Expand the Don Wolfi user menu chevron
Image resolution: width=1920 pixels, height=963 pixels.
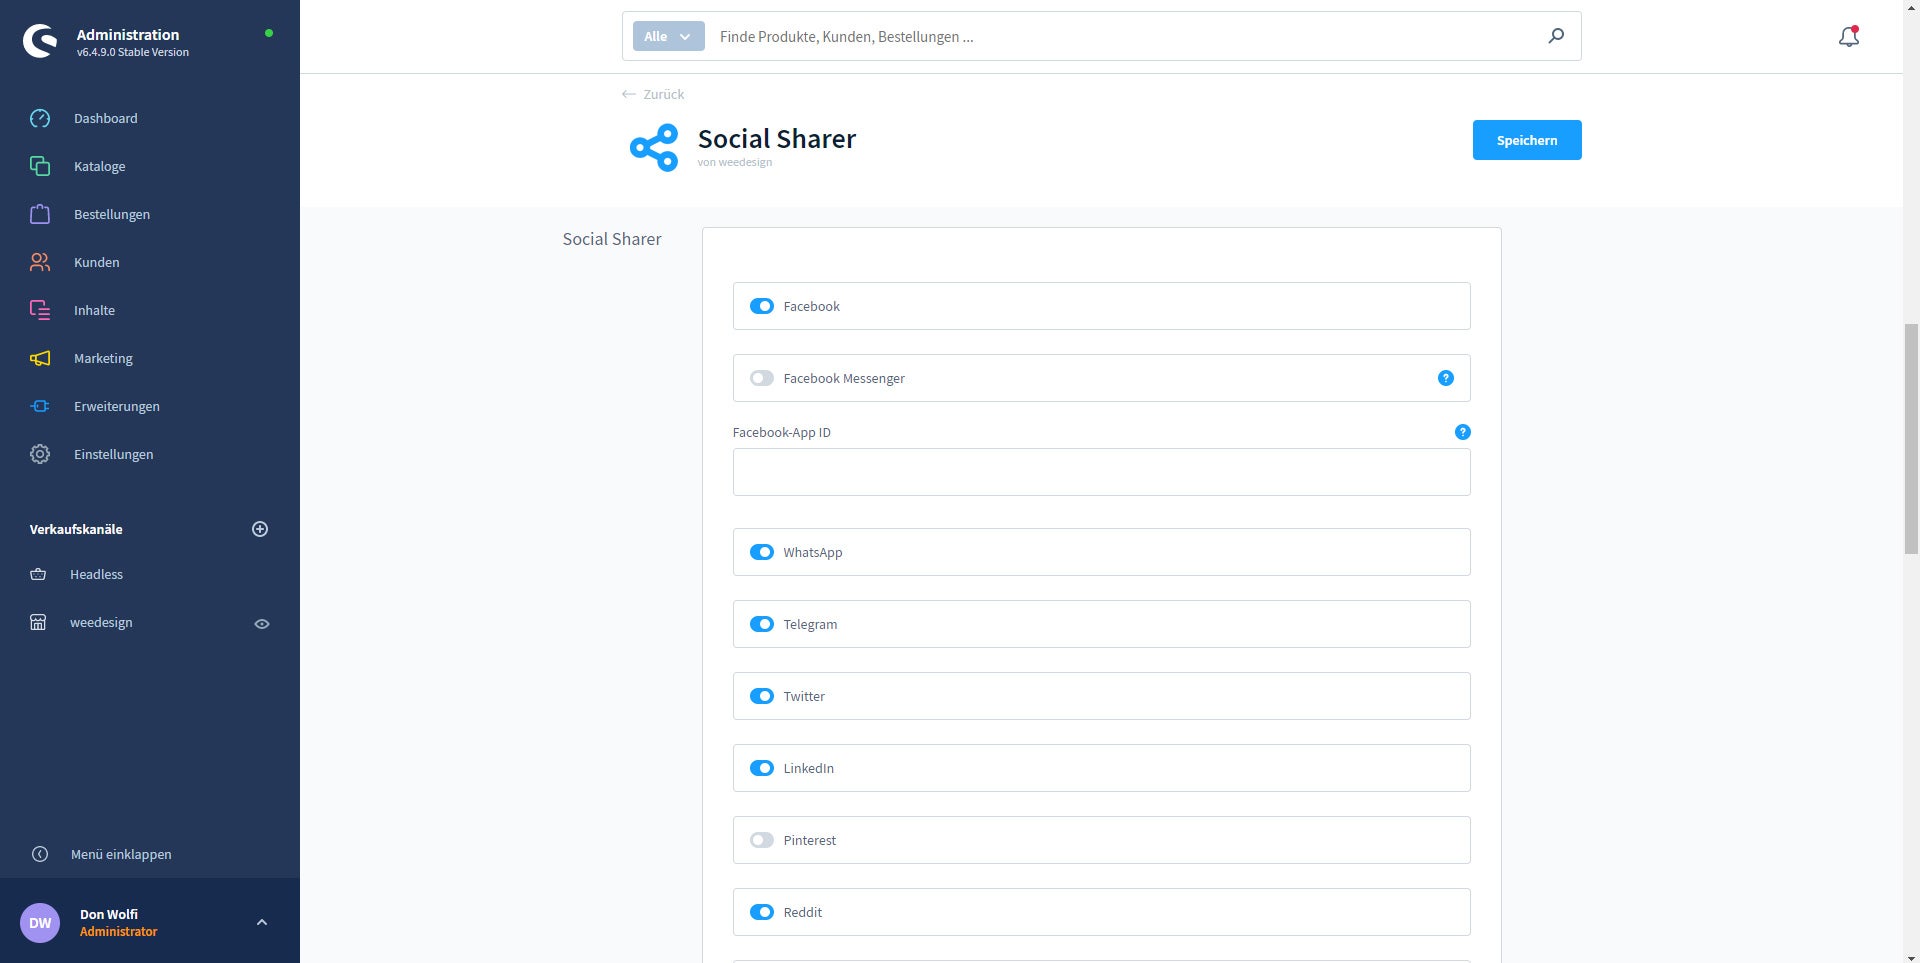pos(262,922)
